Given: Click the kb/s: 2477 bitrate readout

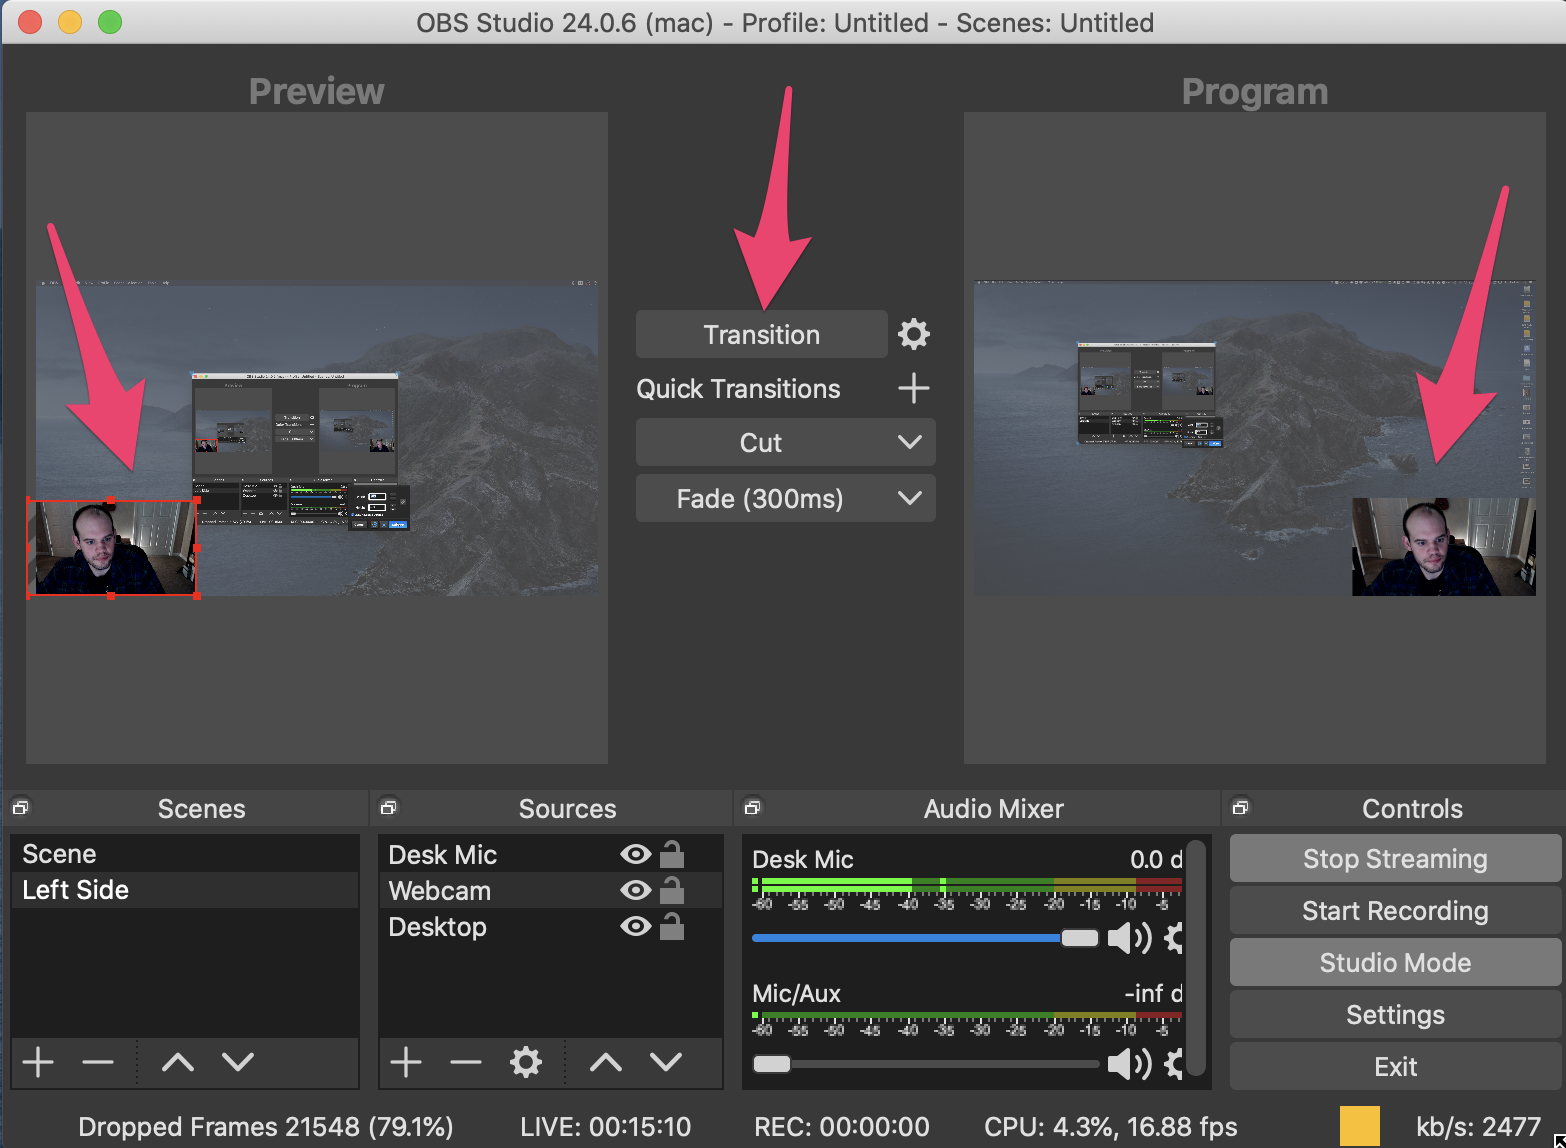Looking at the screenshot, I should (x=1478, y=1126).
